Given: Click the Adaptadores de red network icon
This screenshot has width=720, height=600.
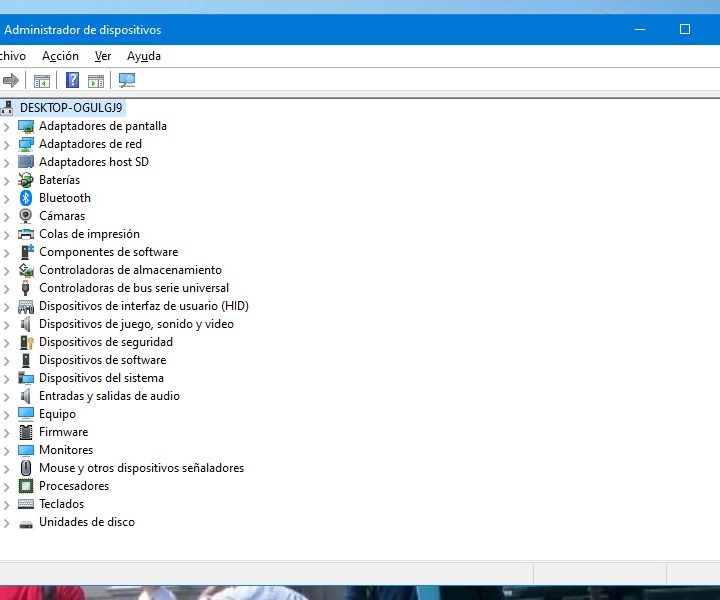Looking at the screenshot, I should pyautogui.click(x=26, y=144).
